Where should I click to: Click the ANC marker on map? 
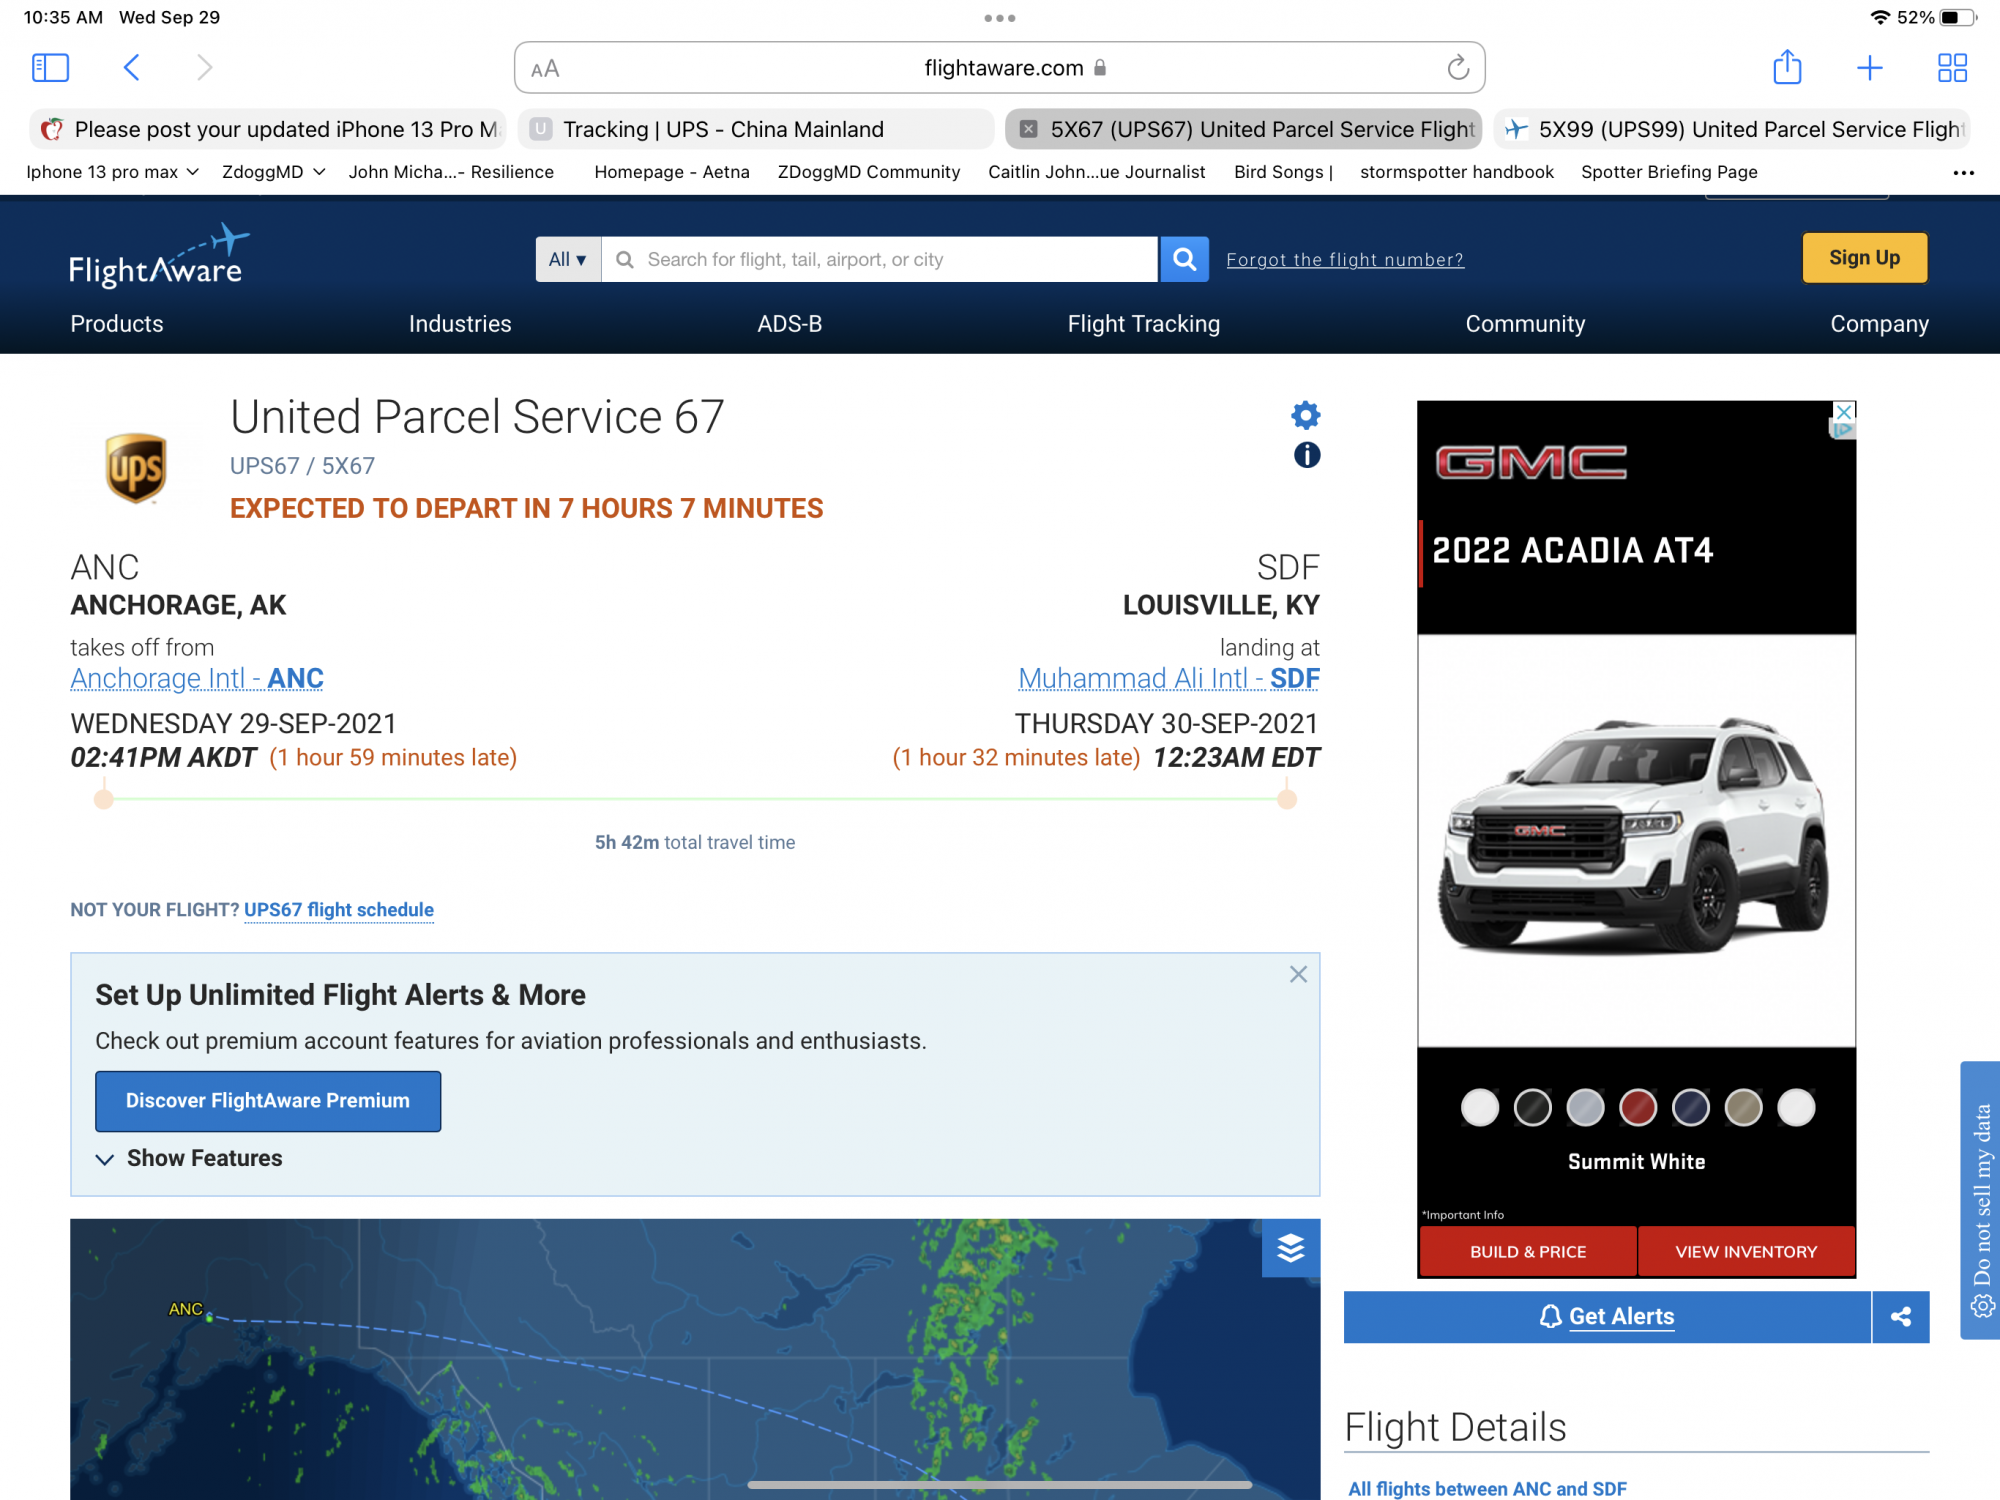209,1317
